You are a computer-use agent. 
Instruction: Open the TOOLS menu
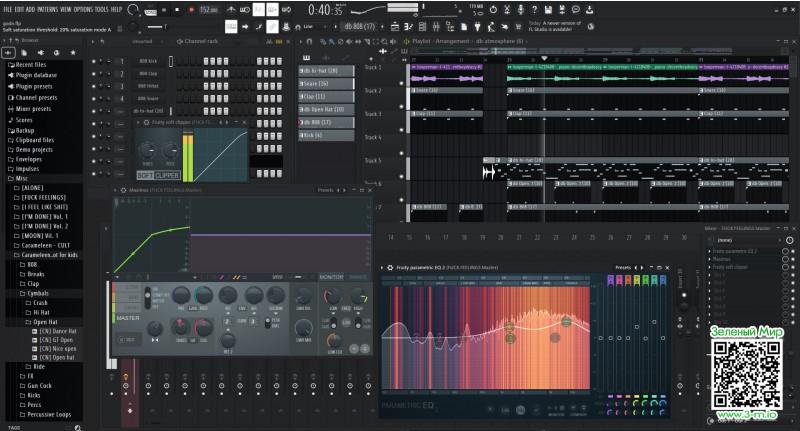[x=102, y=8]
